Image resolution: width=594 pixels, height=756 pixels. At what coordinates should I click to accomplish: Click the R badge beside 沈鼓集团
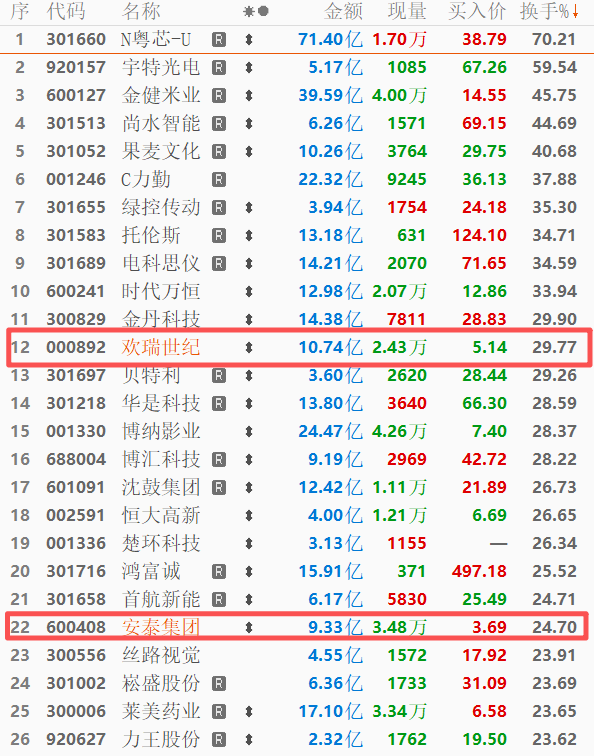[219, 487]
